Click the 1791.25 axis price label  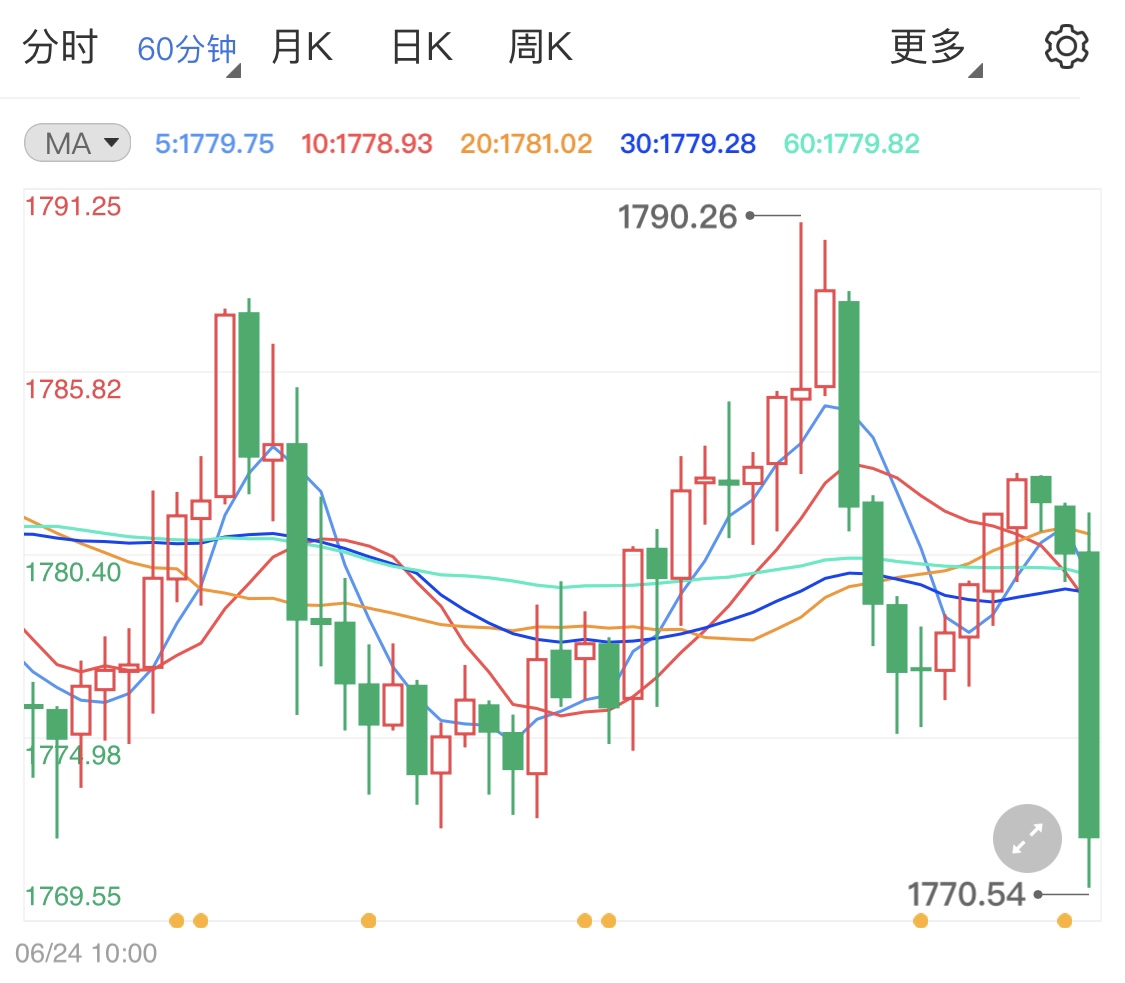pyautogui.click(x=73, y=207)
